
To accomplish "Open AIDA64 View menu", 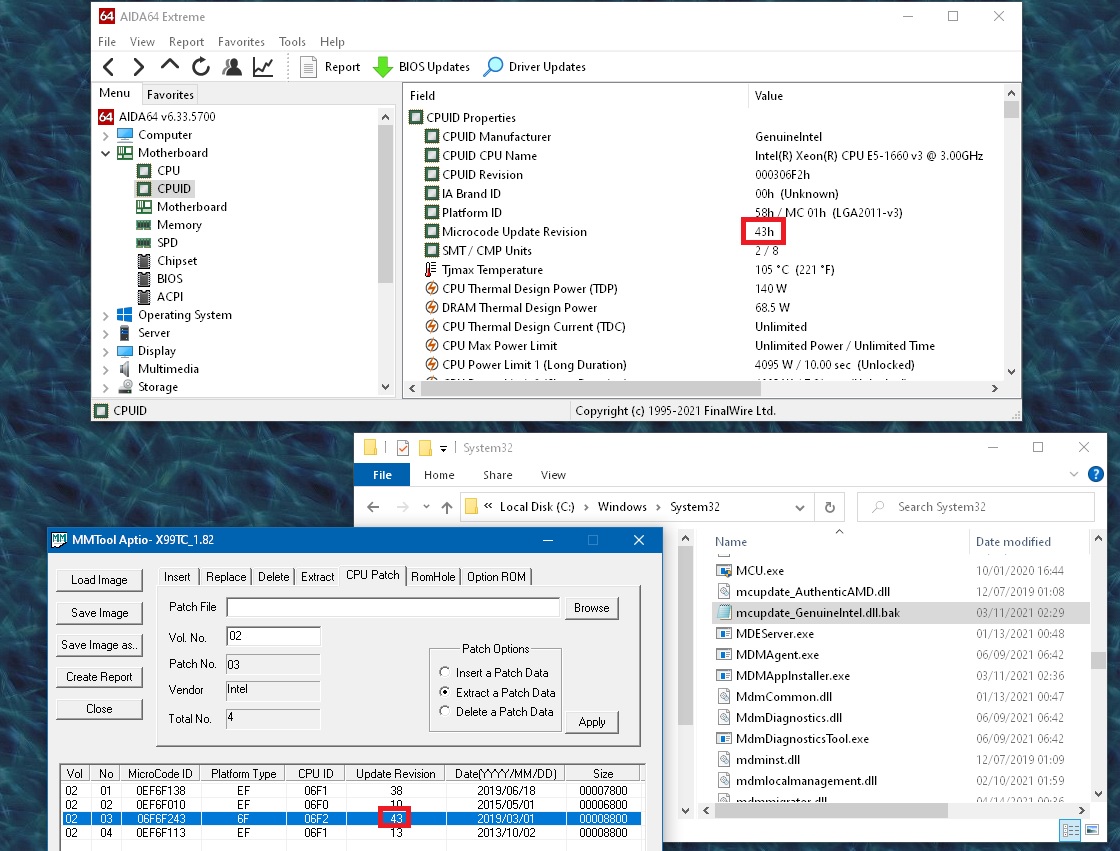I will pyautogui.click(x=142, y=41).
